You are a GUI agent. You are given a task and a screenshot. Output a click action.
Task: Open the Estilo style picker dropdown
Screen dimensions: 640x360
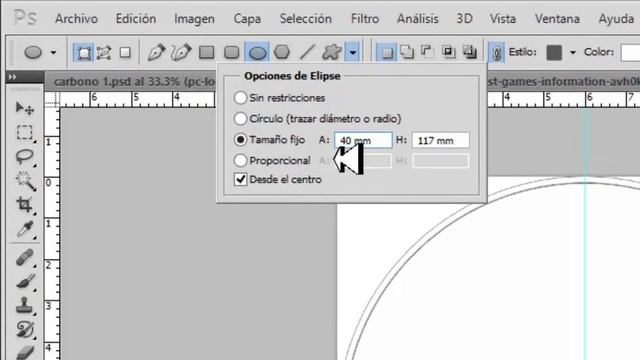(573, 53)
